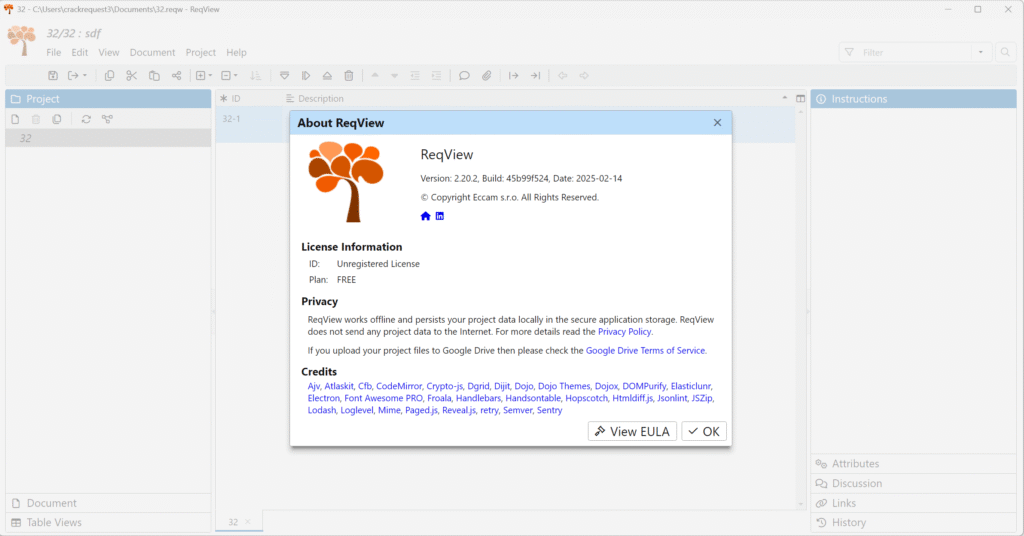
Task: Open the Document menu
Action: pyautogui.click(x=152, y=52)
